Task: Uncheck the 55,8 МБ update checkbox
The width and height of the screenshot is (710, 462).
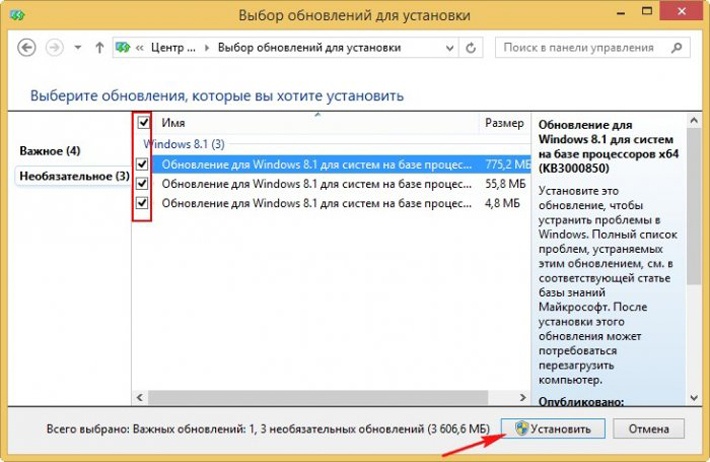Action: point(142,183)
